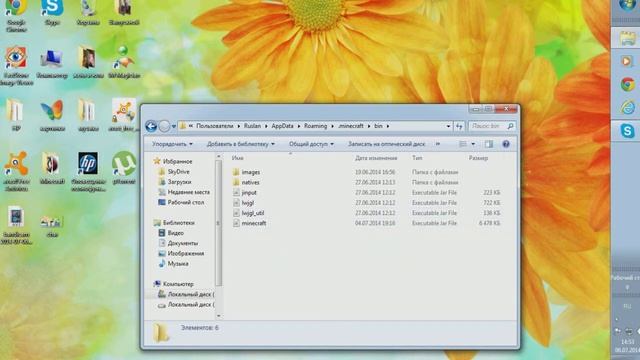640x360 pixels.
Task: Open recent pages dropdown beside Forward
Action: (174, 127)
